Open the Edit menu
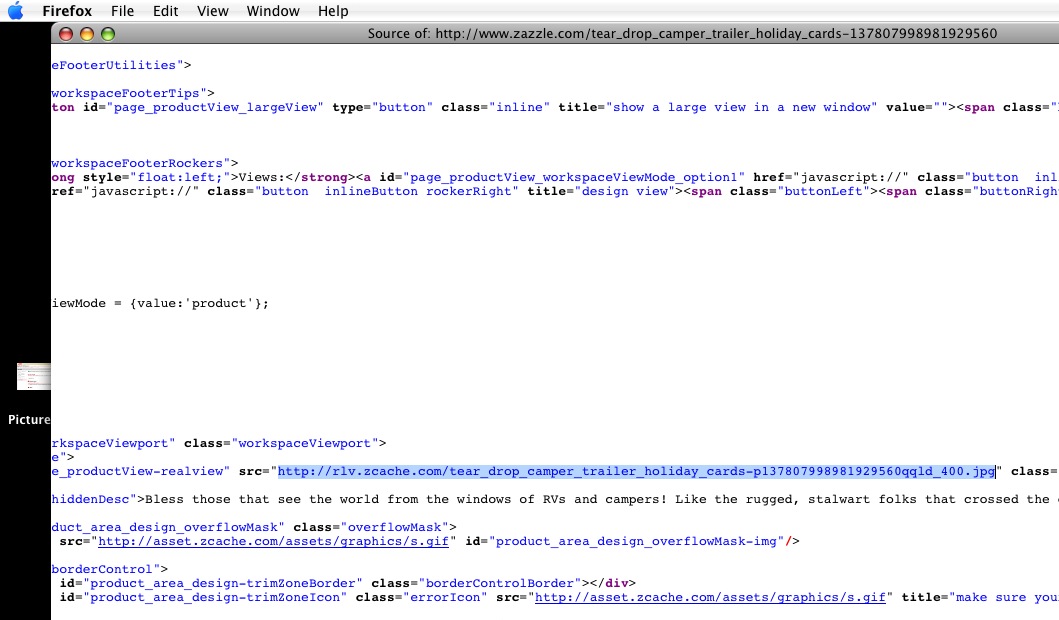This screenshot has height=620, width=1059. coord(165,11)
